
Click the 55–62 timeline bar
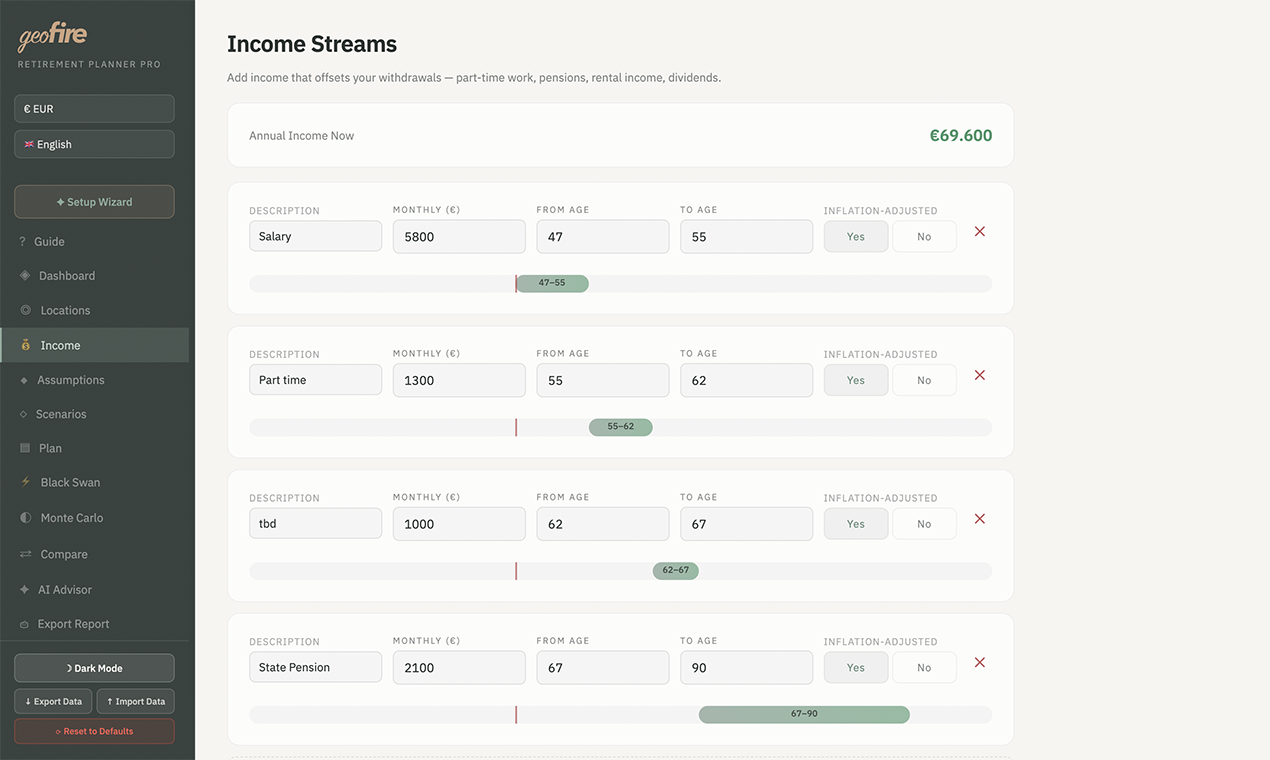click(x=621, y=427)
